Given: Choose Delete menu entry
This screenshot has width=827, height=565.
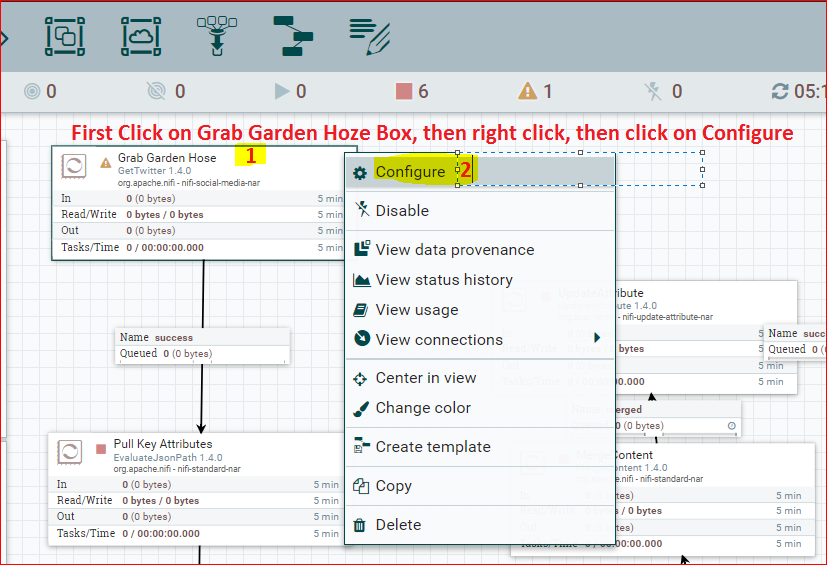Looking at the screenshot, I should pyautogui.click(x=480, y=525).
